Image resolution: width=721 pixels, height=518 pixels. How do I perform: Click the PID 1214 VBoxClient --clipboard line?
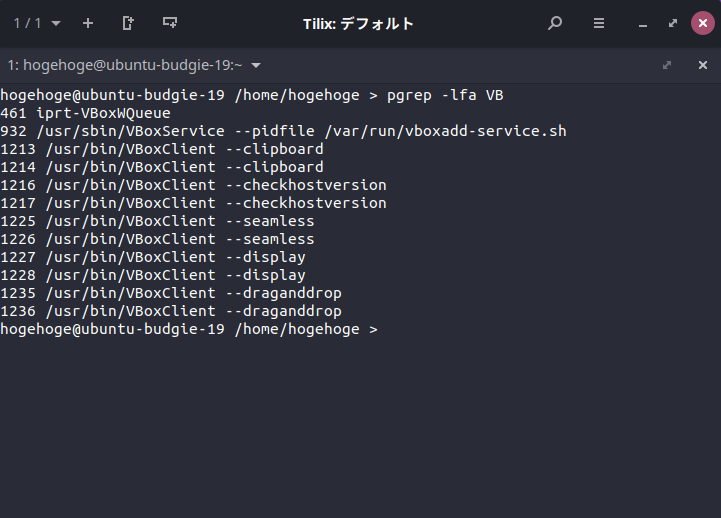(162, 167)
